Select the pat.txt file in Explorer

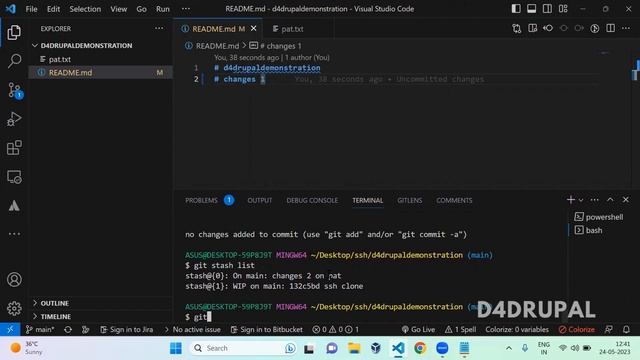point(60,59)
